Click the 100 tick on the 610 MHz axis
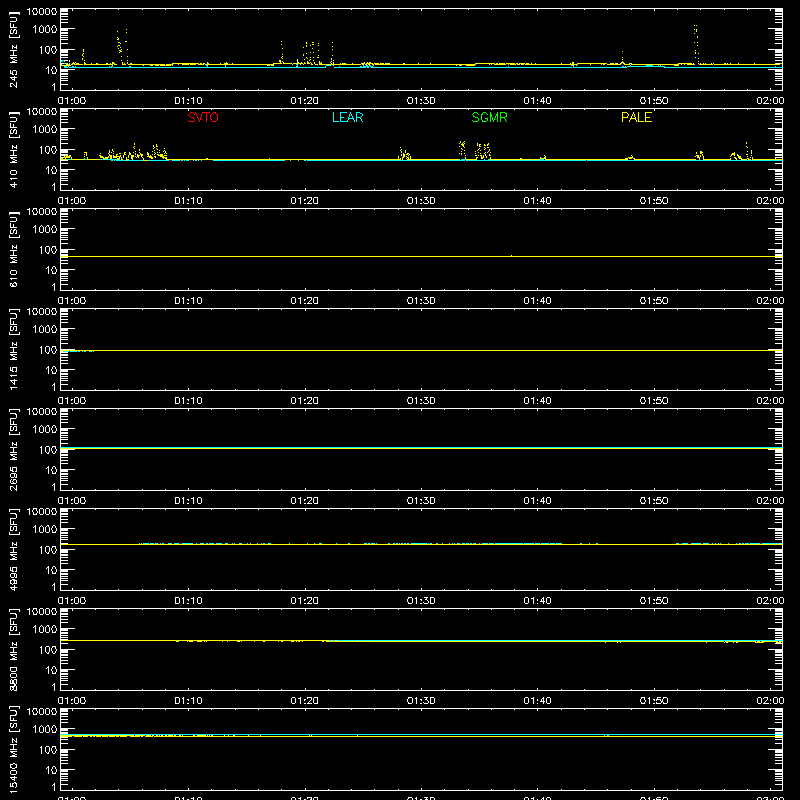800x800 pixels. tap(48, 250)
